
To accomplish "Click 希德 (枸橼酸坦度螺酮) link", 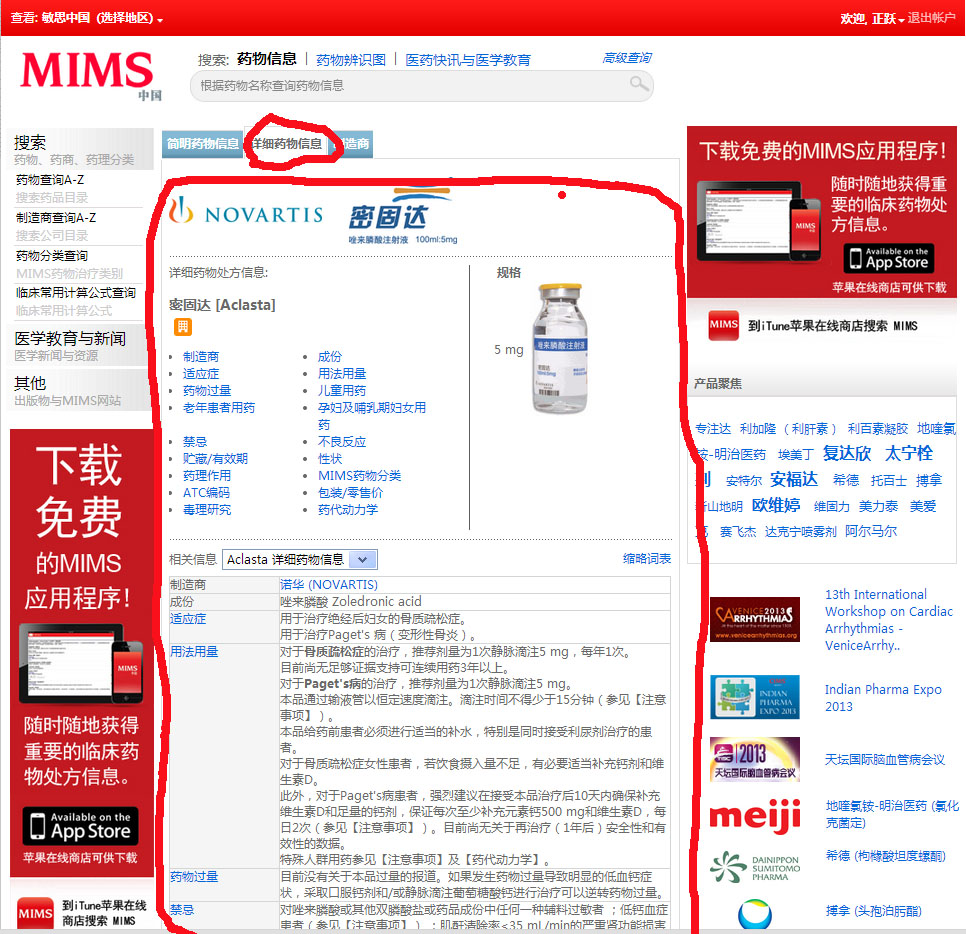I will pyautogui.click(x=885, y=856).
